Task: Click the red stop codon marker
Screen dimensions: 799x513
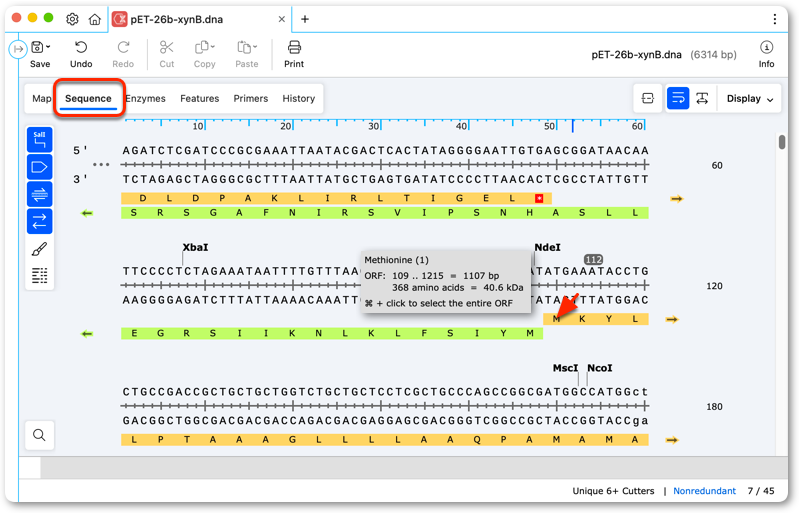Action: click(539, 198)
